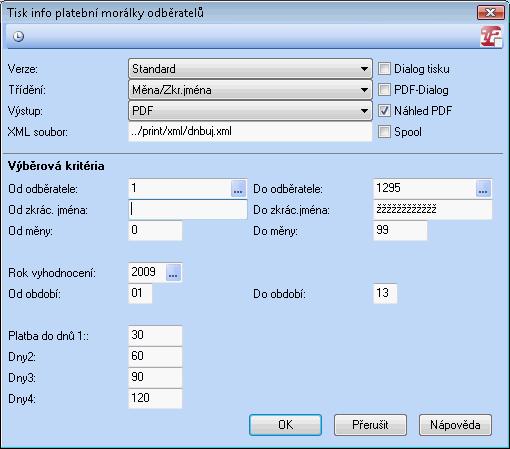This screenshot has height=449, width=510.
Task: Open lookup button for Do odběratele
Action: click(483, 188)
